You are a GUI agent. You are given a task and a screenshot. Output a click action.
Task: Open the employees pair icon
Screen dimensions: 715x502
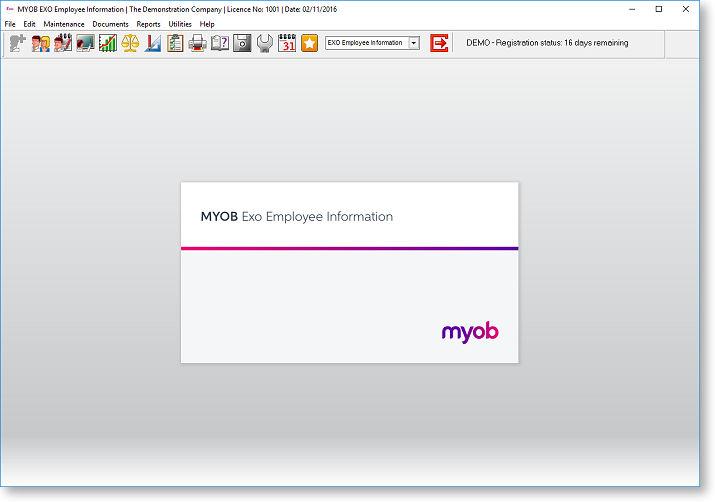[x=40, y=43]
